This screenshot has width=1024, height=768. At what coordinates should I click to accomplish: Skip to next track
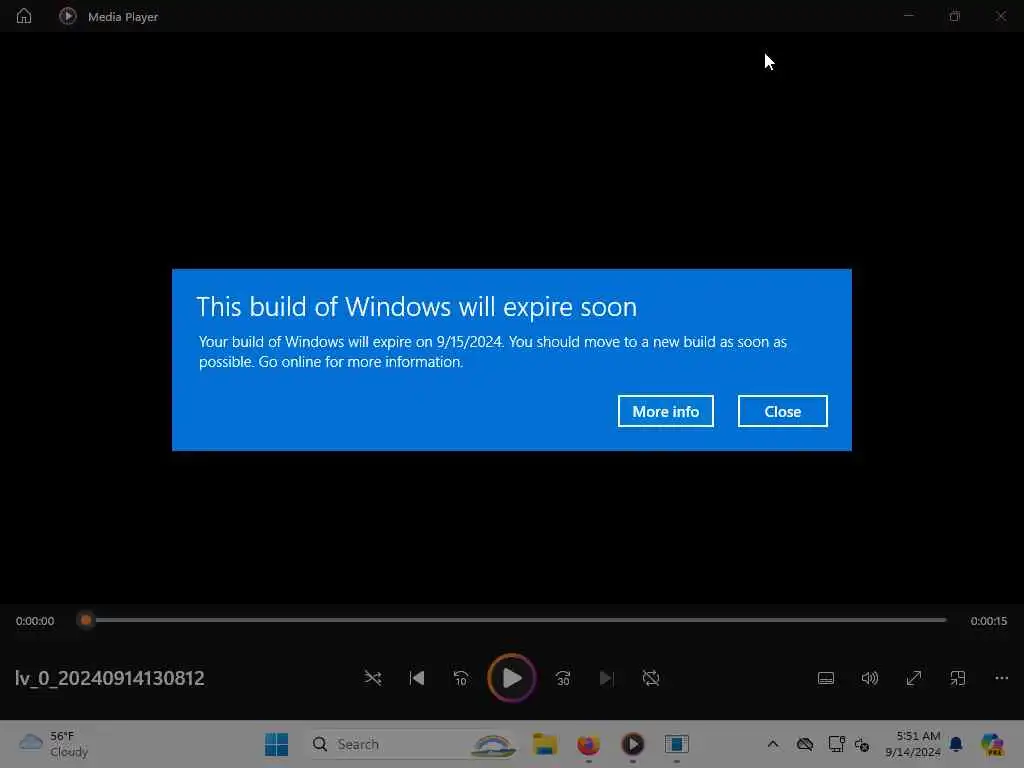pos(607,678)
